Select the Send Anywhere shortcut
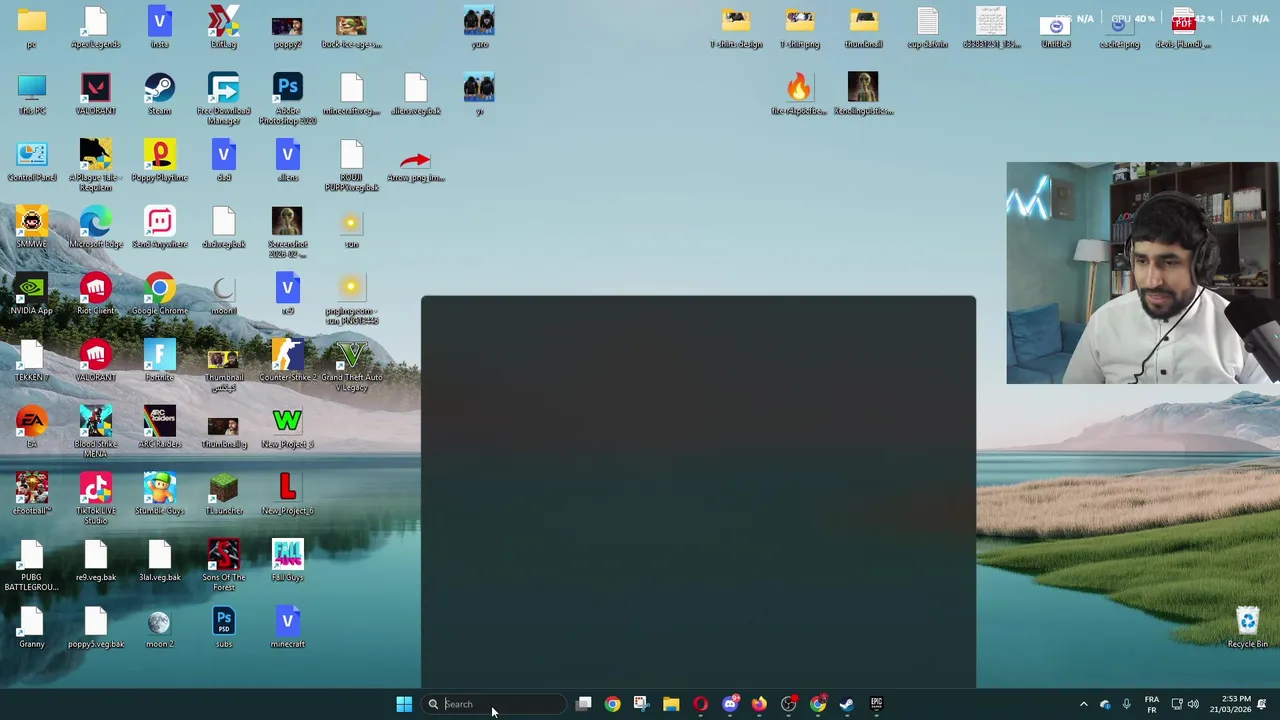Image resolution: width=1280 pixels, height=720 pixels. coord(159,227)
